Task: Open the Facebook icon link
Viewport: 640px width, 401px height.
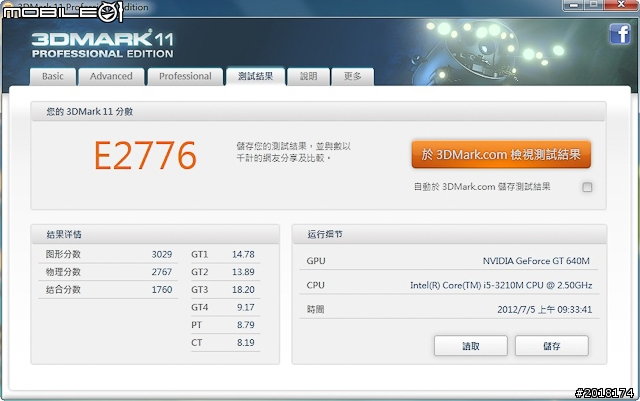Action: [618, 33]
